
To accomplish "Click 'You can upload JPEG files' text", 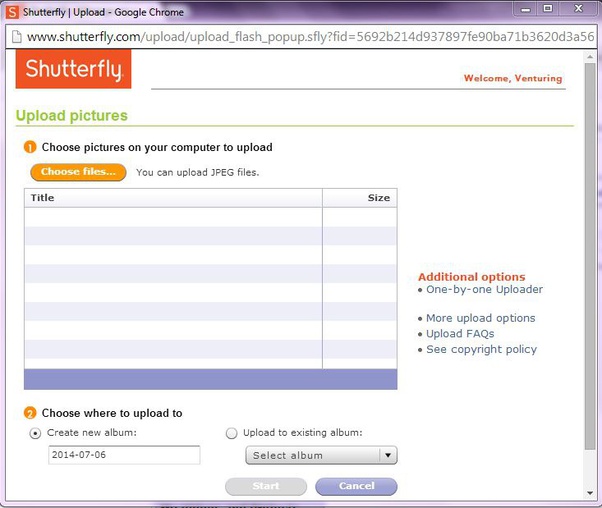I will point(198,172).
